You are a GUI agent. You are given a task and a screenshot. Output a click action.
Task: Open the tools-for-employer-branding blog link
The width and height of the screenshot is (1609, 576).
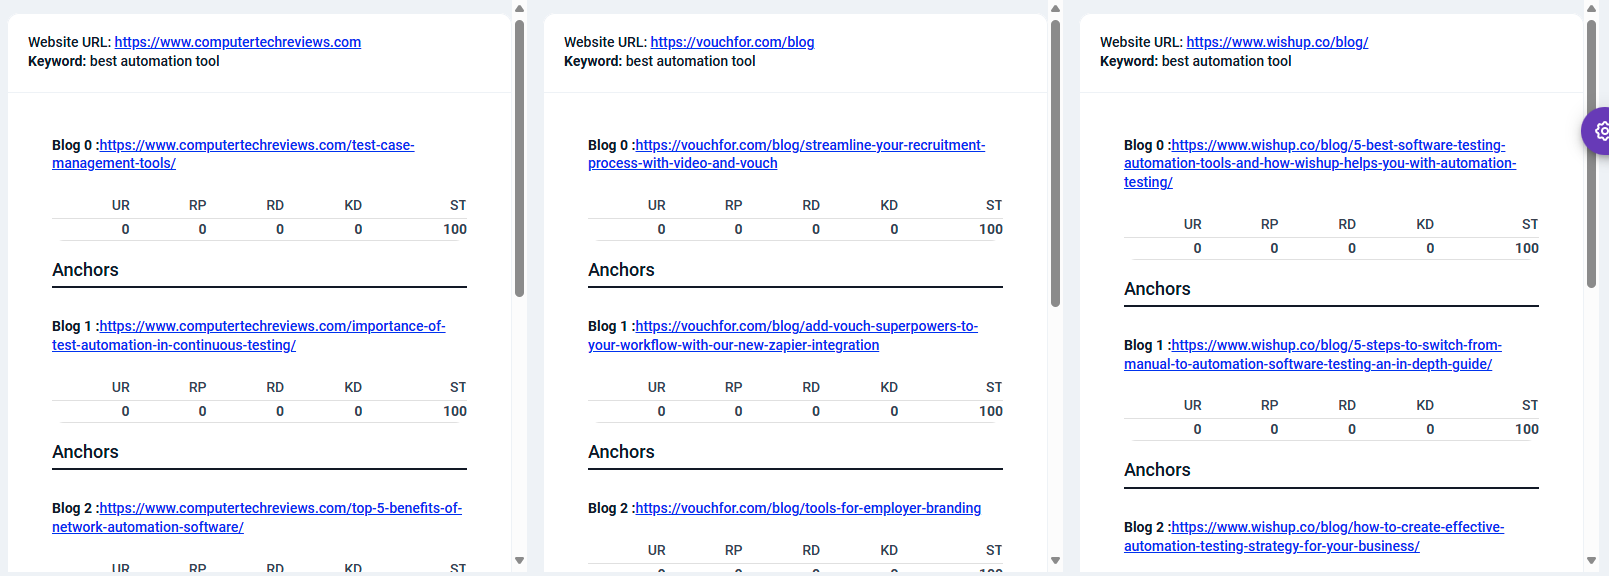[808, 508]
